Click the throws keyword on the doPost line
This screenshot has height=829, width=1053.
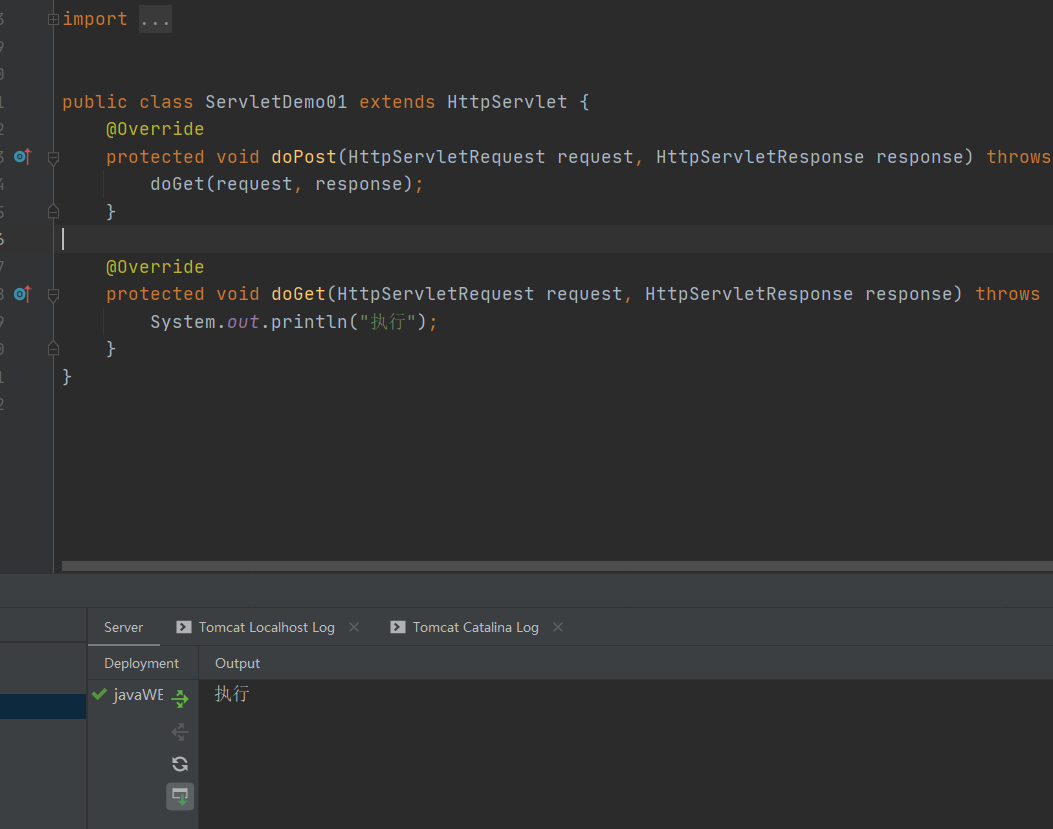point(1019,157)
